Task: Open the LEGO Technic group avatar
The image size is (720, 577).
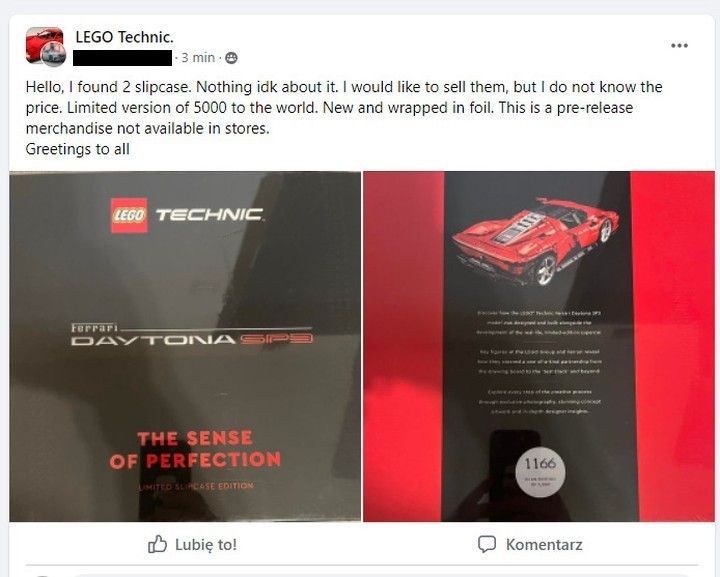Action: tap(44, 45)
